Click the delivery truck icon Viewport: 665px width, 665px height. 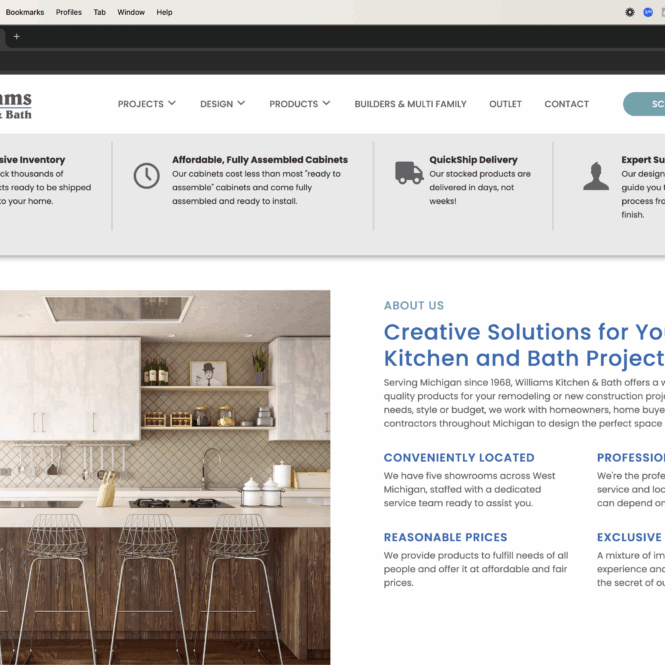point(408,173)
